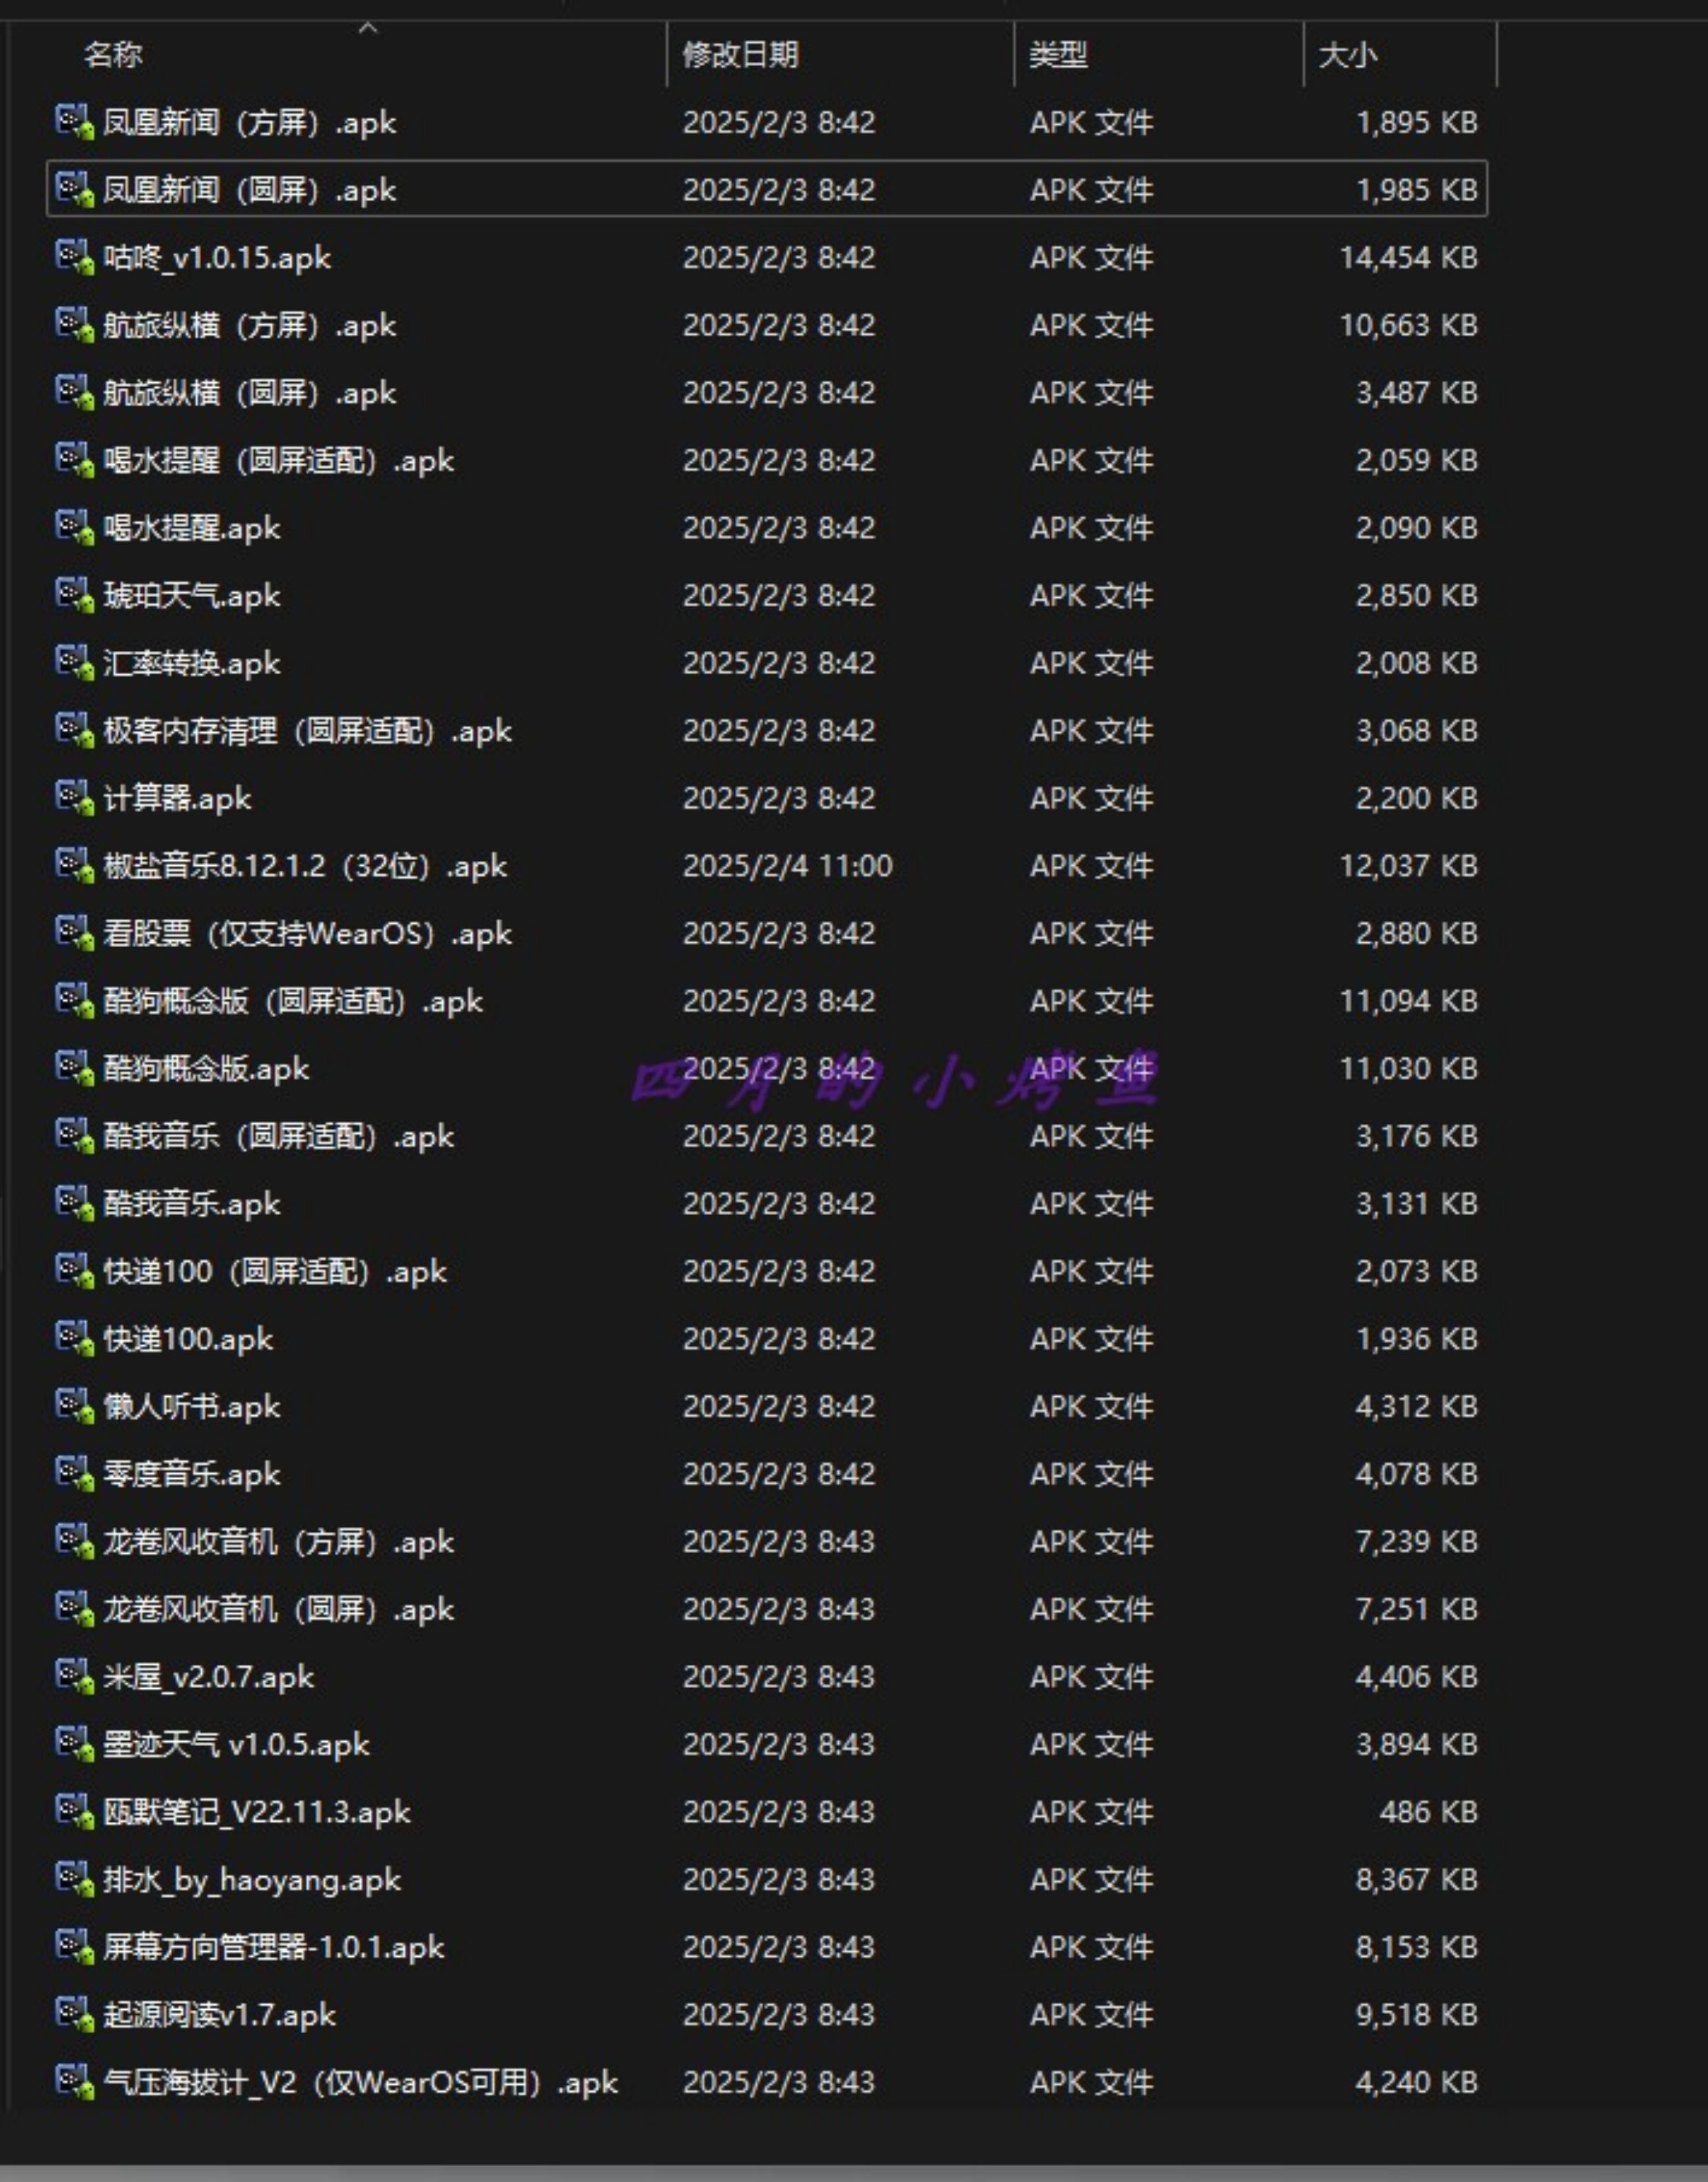Click size value 4,406 KB
This screenshot has height=2182, width=1708.
coord(1417,1676)
